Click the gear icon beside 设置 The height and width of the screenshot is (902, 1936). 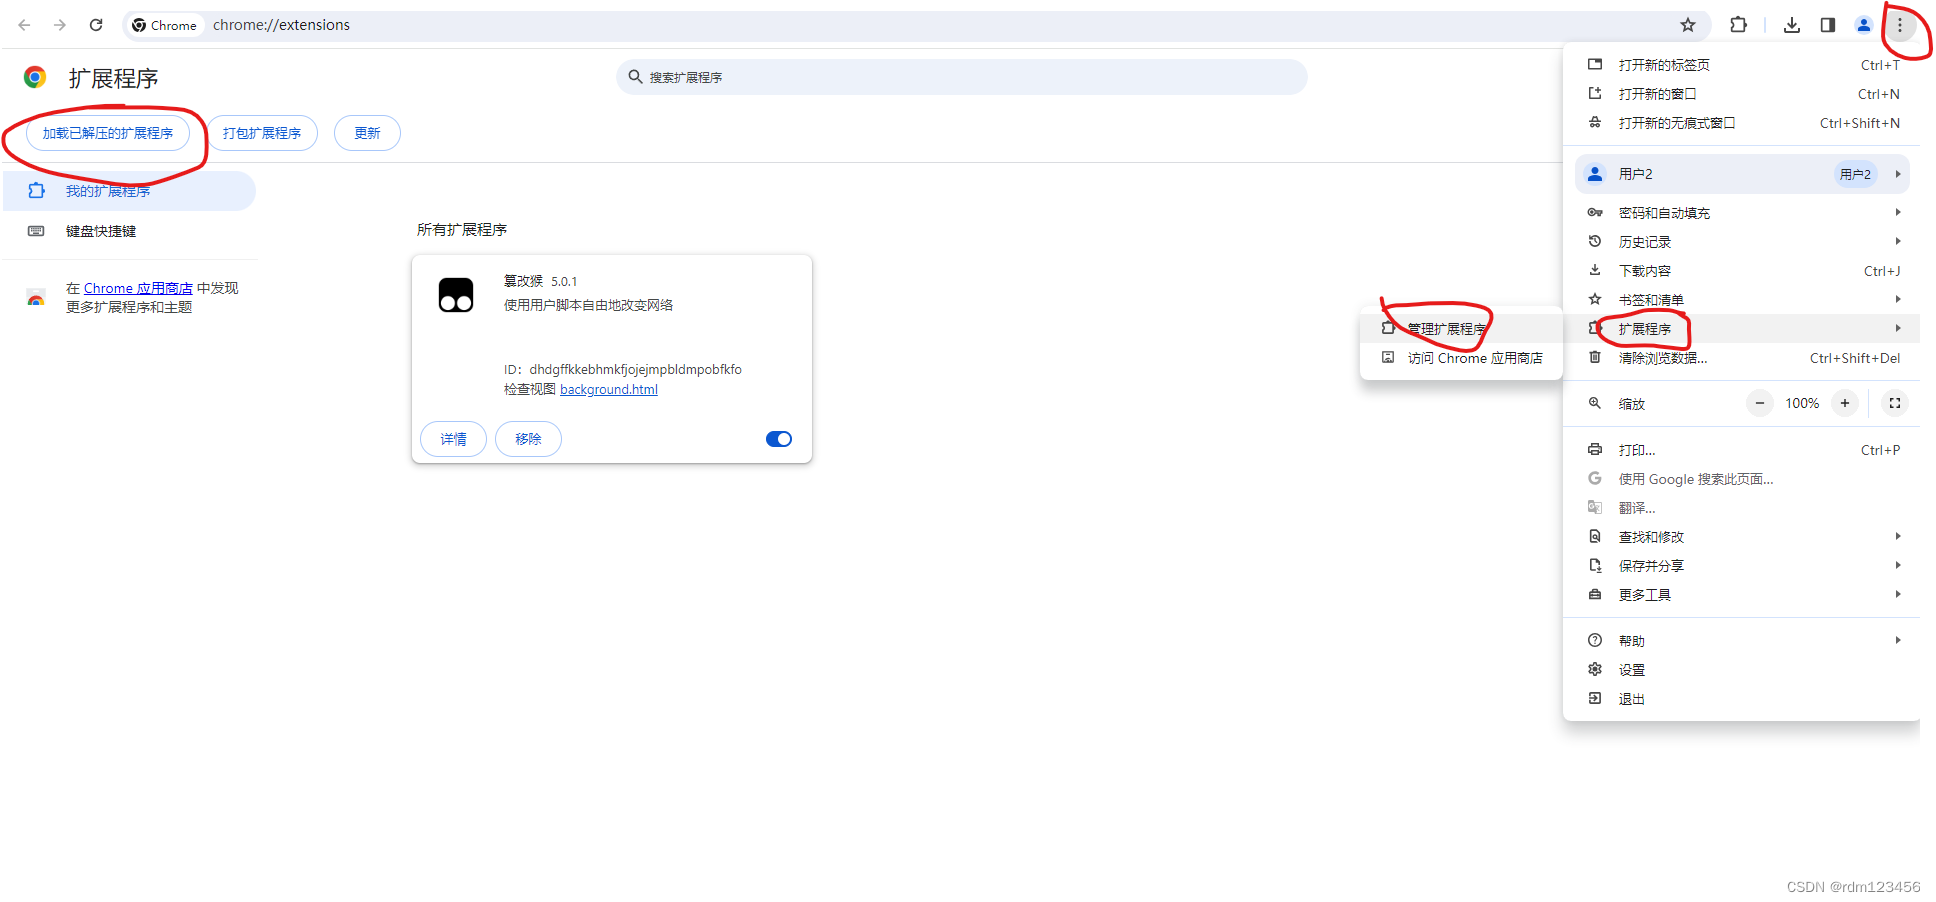click(1595, 670)
